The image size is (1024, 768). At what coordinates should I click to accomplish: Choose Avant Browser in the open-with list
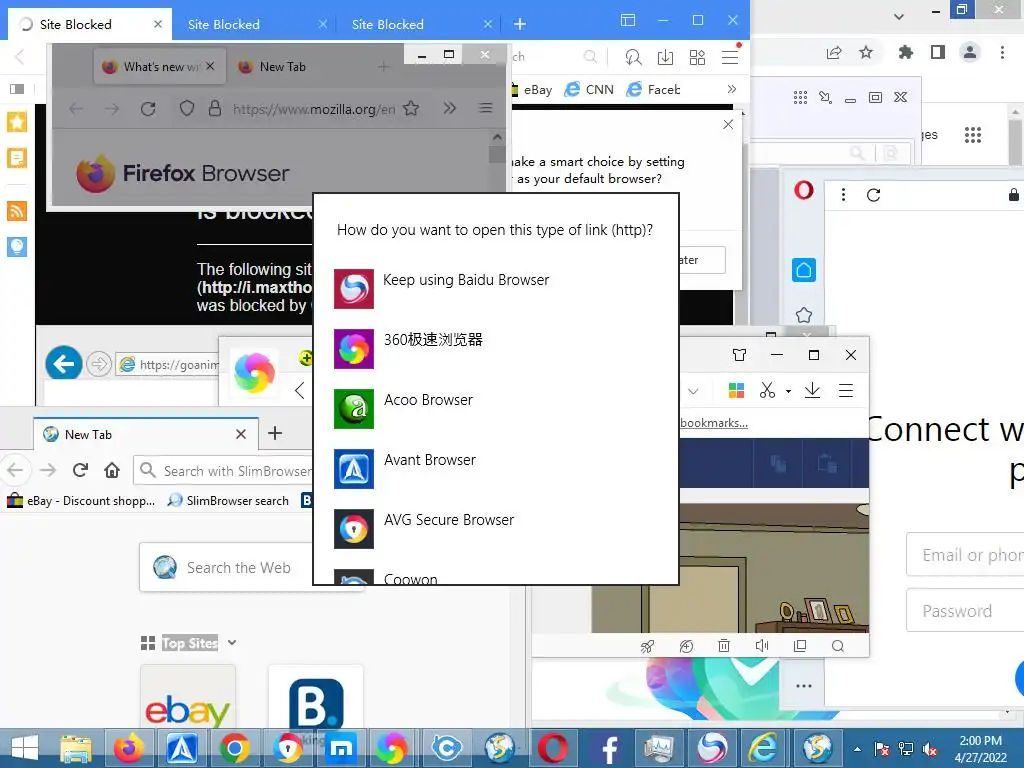[496, 468]
